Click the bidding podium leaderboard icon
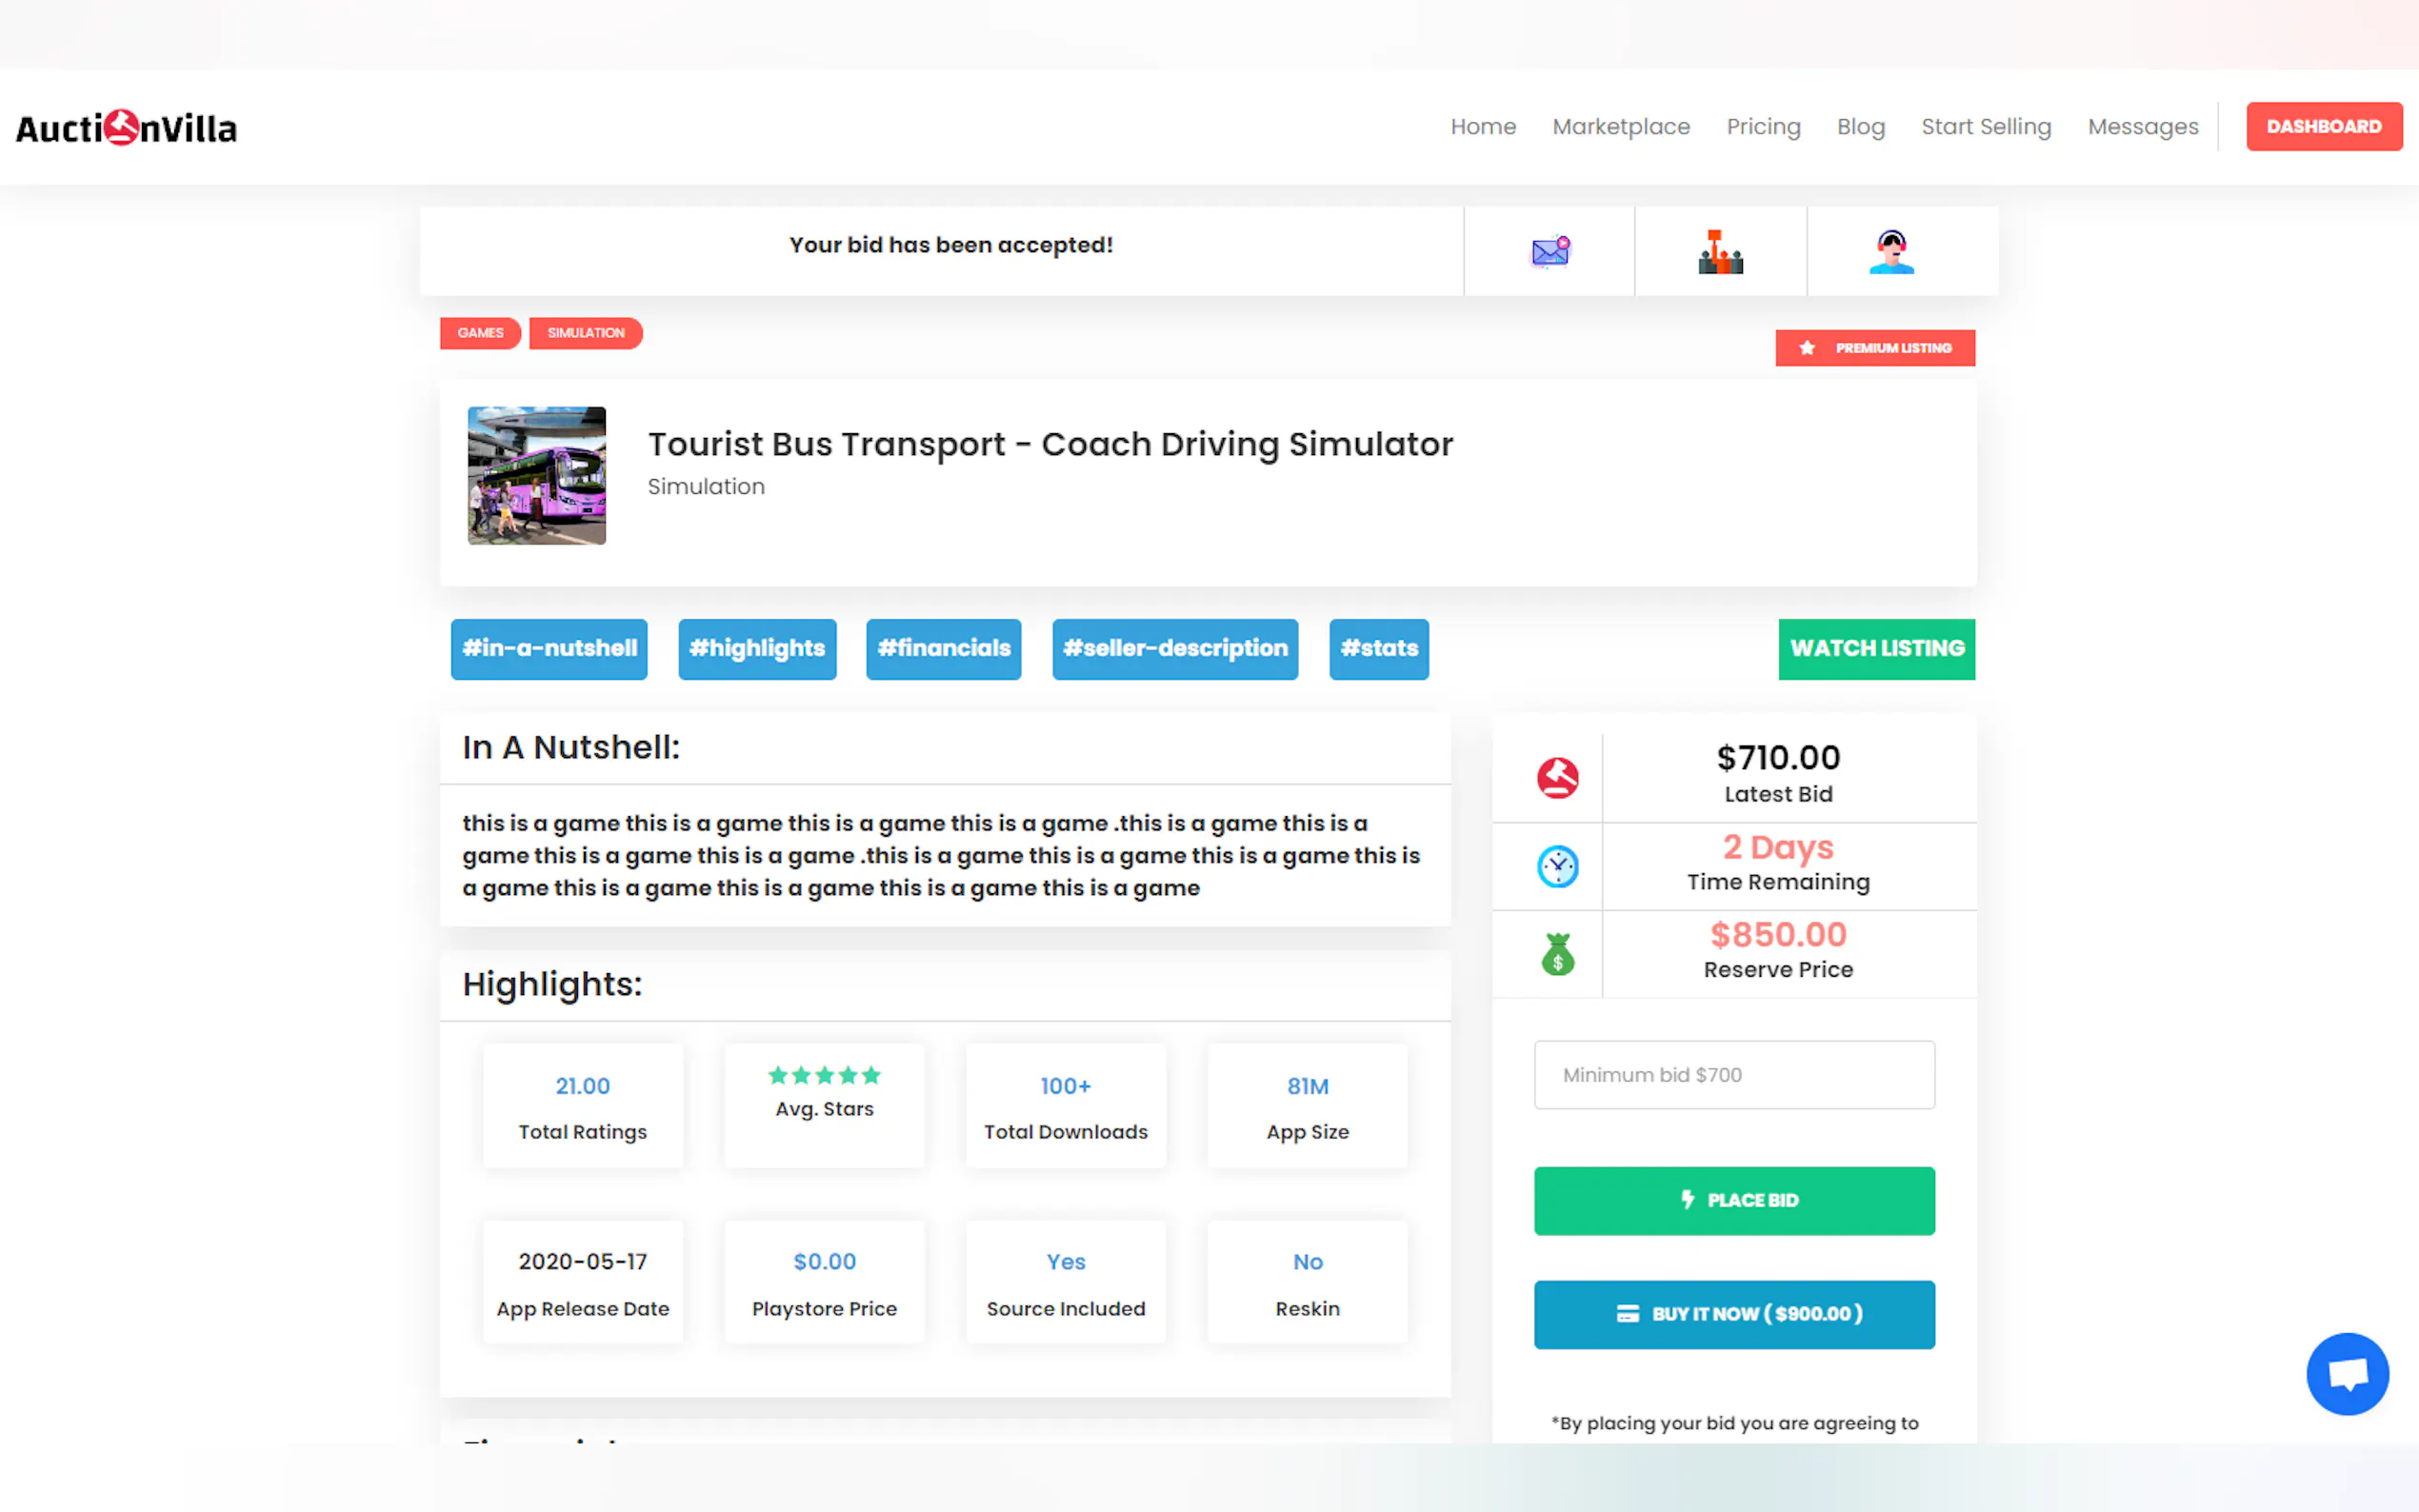2419x1512 pixels. coord(1720,251)
